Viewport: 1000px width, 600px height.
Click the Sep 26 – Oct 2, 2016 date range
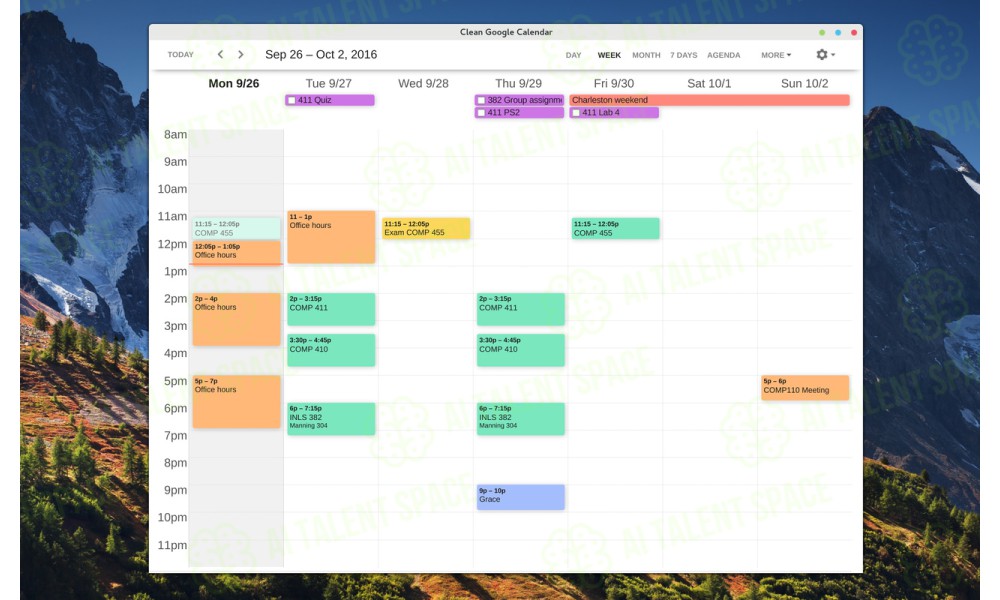[x=321, y=55]
